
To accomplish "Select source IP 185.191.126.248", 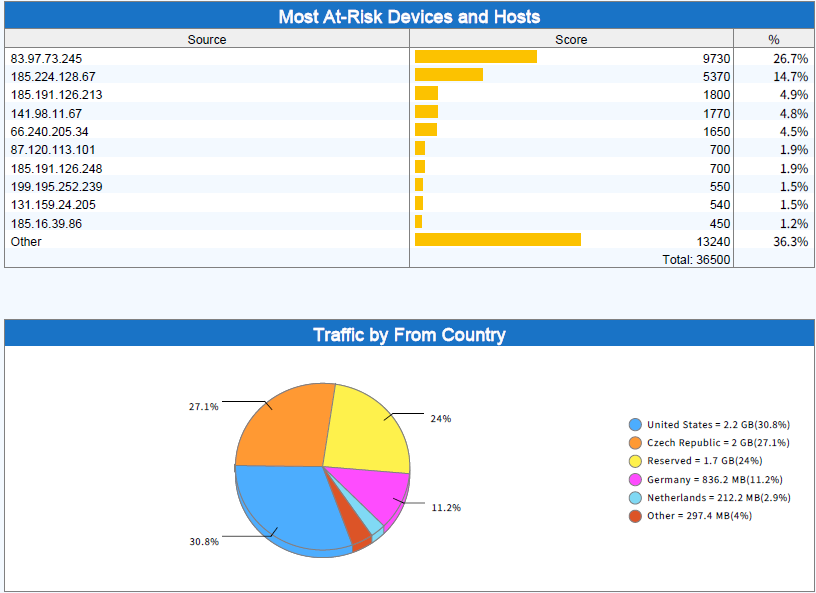I will (x=56, y=169).
